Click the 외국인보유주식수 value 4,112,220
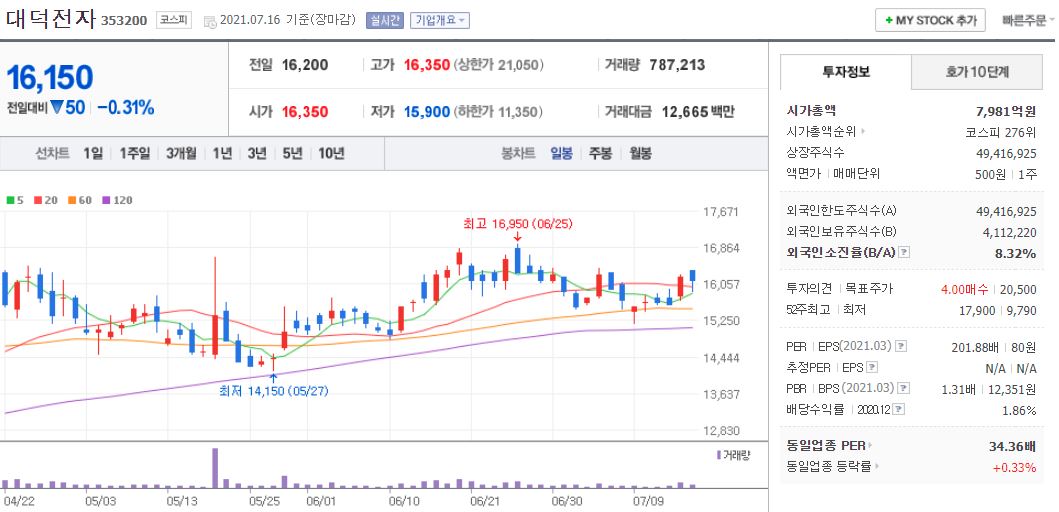The width and height of the screenshot is (1059, 512). 1009,232
